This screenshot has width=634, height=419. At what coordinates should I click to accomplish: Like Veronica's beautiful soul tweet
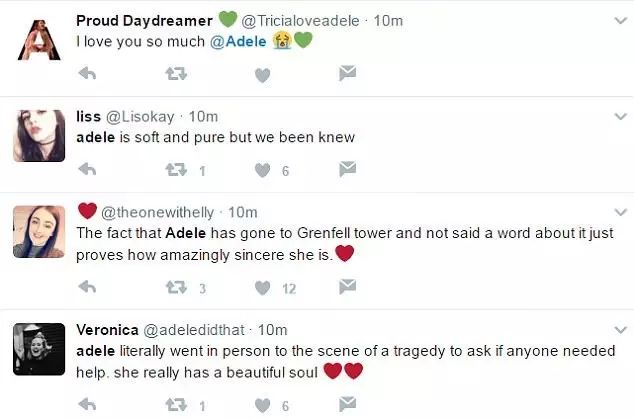pos(263,405)
